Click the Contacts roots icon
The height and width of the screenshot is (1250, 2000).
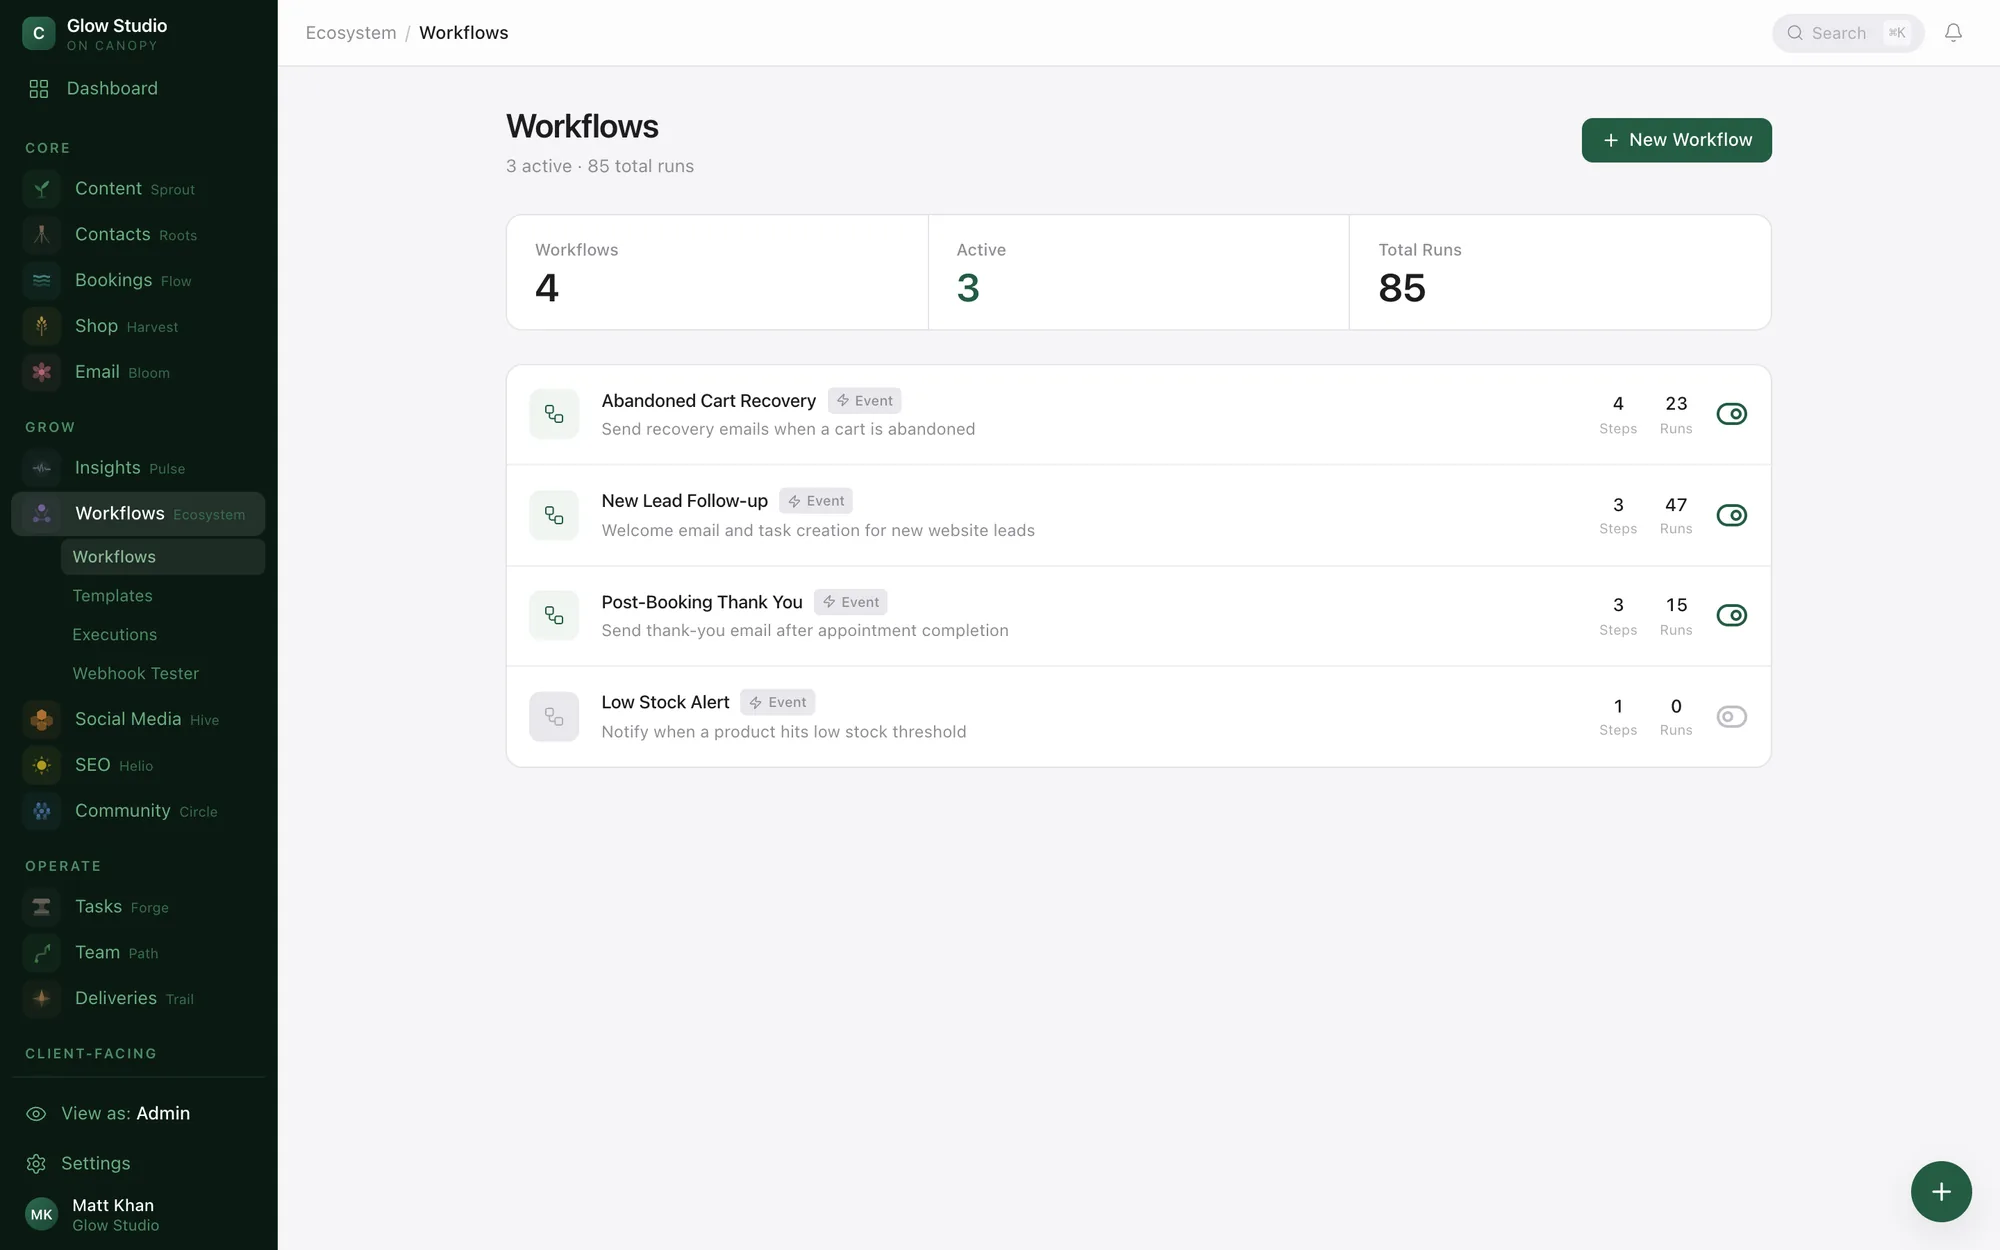click(42, 235)
